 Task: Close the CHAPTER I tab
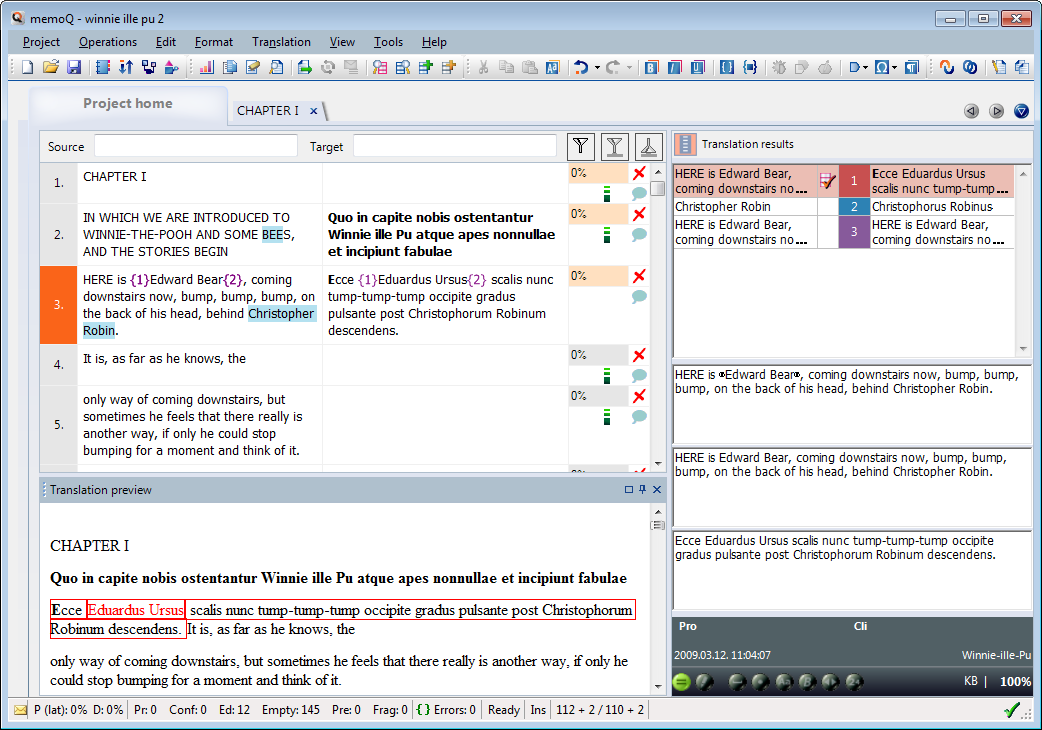(314, 111)
